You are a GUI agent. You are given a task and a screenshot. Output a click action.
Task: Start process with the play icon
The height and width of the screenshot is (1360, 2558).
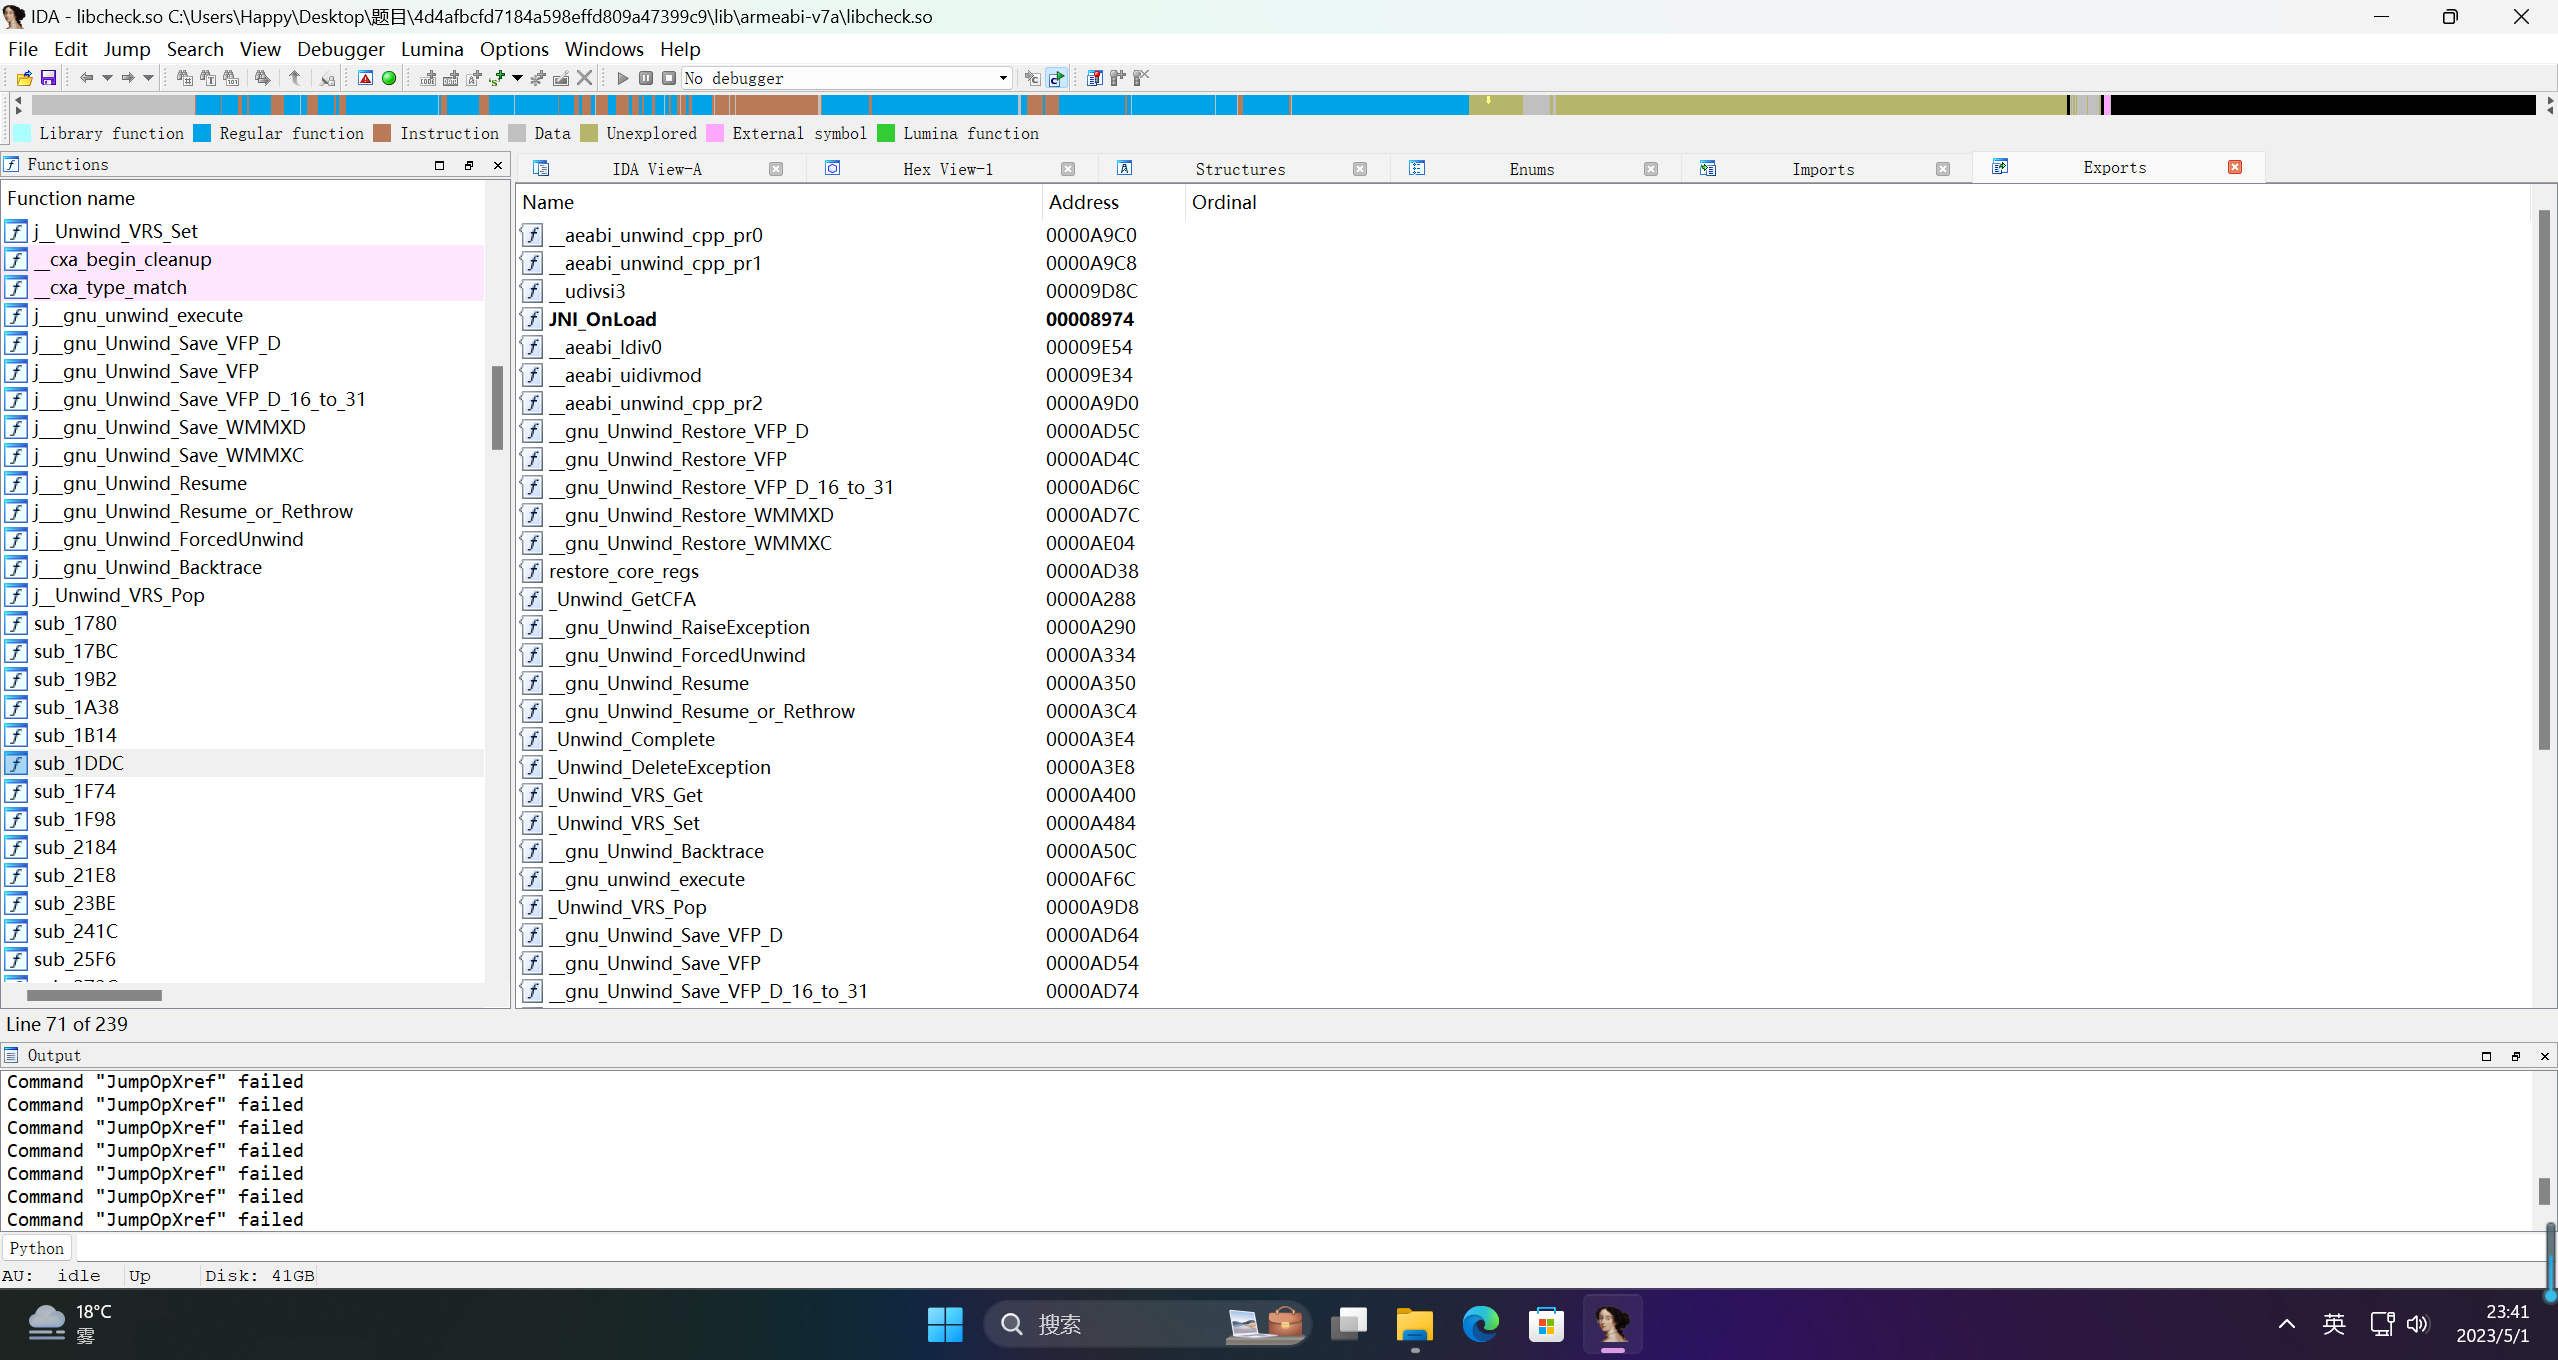pyautogui.click(x=622, y=78)
